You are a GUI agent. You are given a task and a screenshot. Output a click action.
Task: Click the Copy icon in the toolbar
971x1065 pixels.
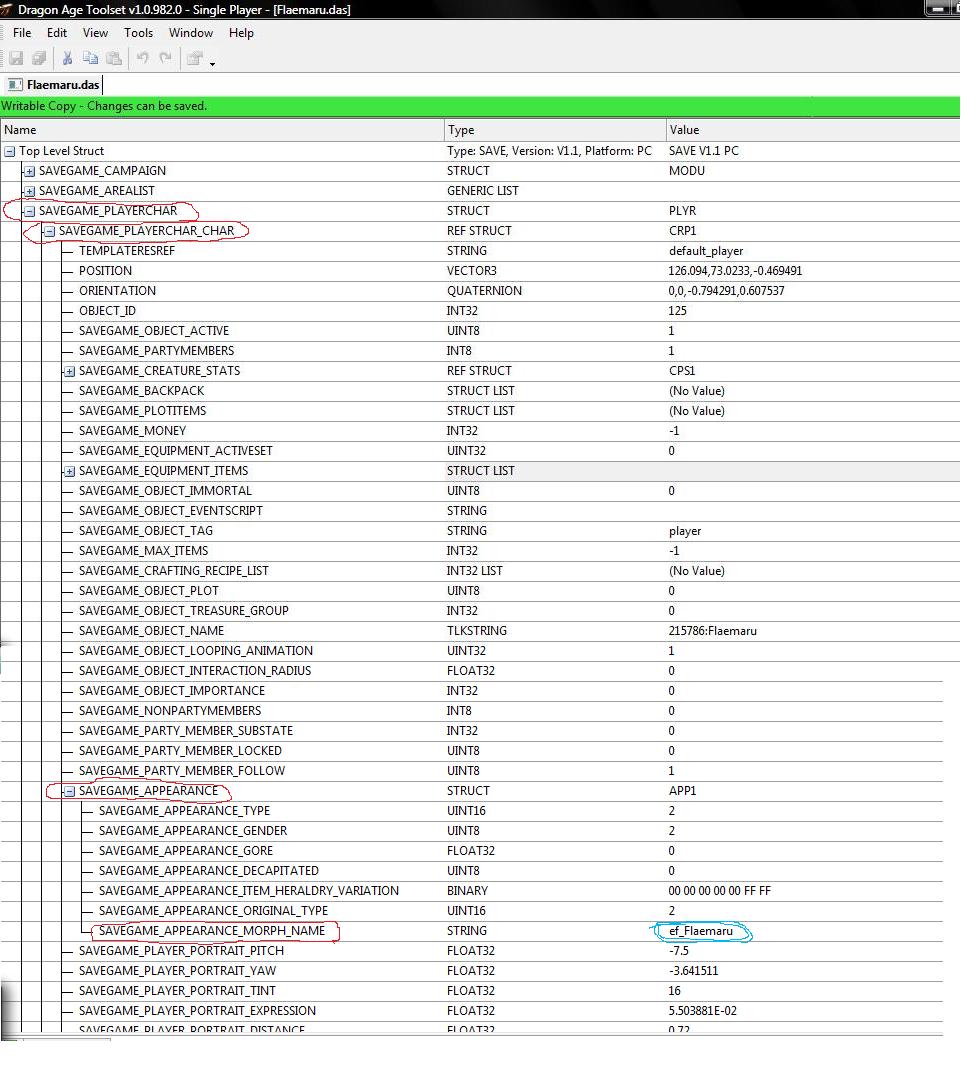(x=91, y=59)
